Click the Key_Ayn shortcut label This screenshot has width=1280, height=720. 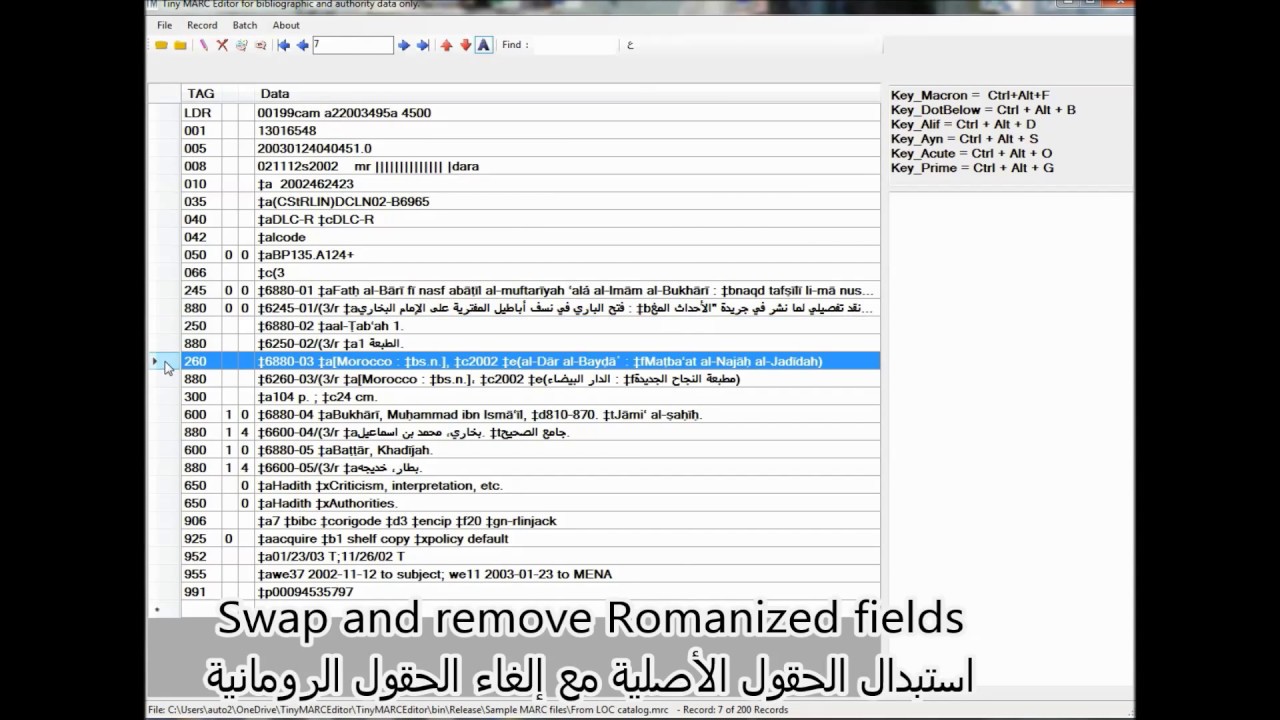click(964, 139)
